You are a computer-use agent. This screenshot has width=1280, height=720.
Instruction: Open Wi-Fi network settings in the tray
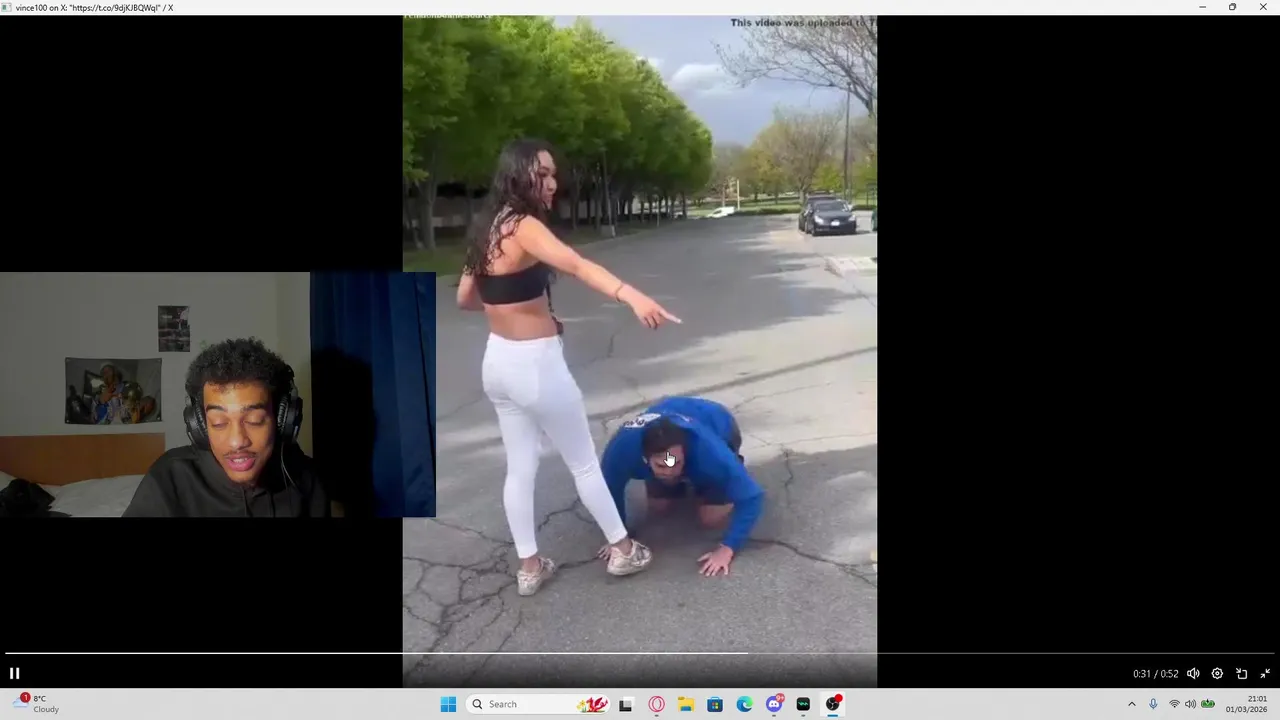(x=1174, y=704)
